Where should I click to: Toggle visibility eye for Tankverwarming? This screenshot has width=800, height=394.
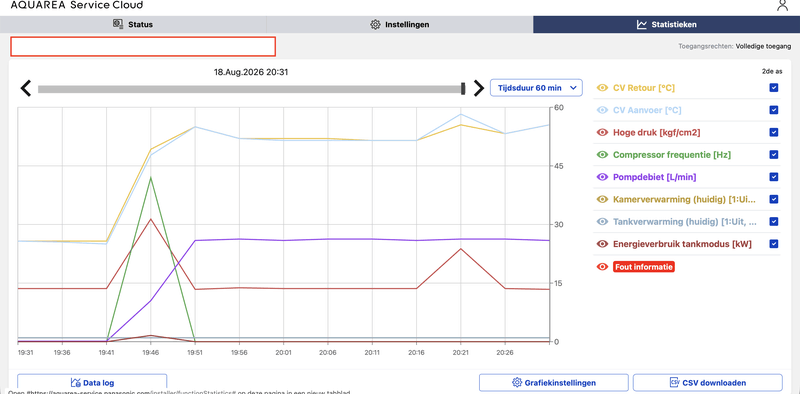click(603, 221)
